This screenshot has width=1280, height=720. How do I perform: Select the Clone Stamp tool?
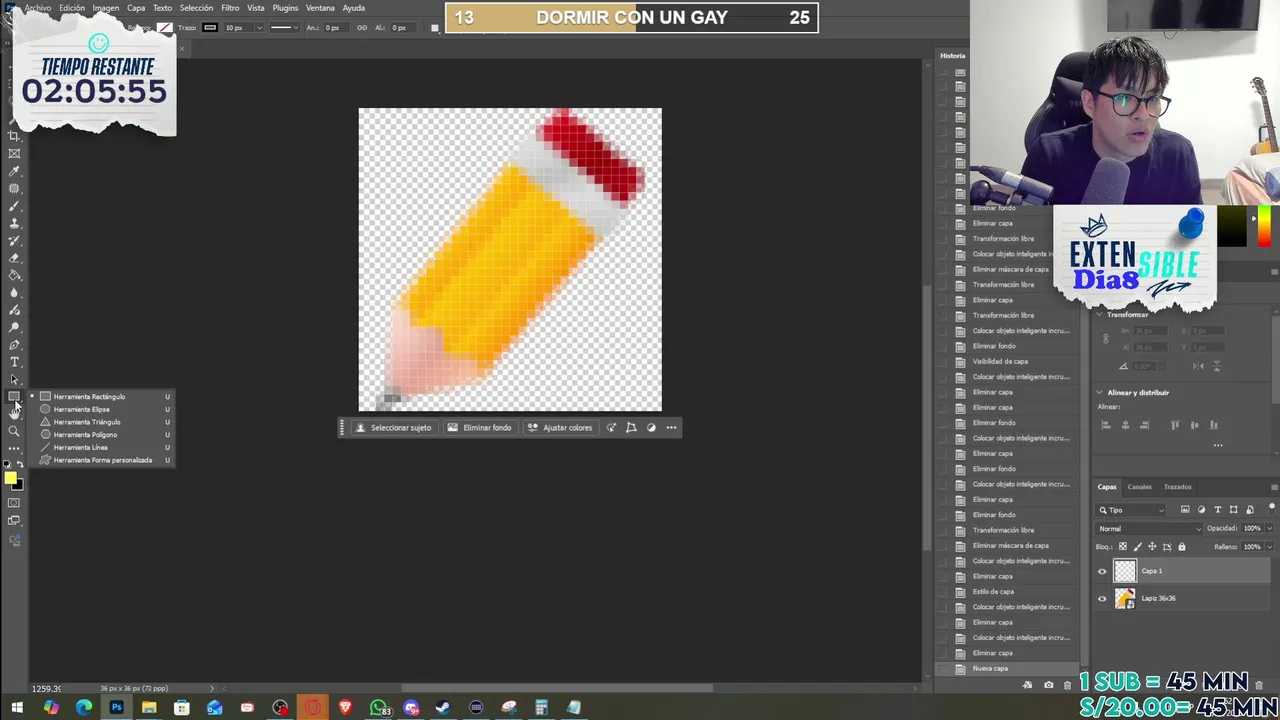pyautogui.click(x=14, y=223)
